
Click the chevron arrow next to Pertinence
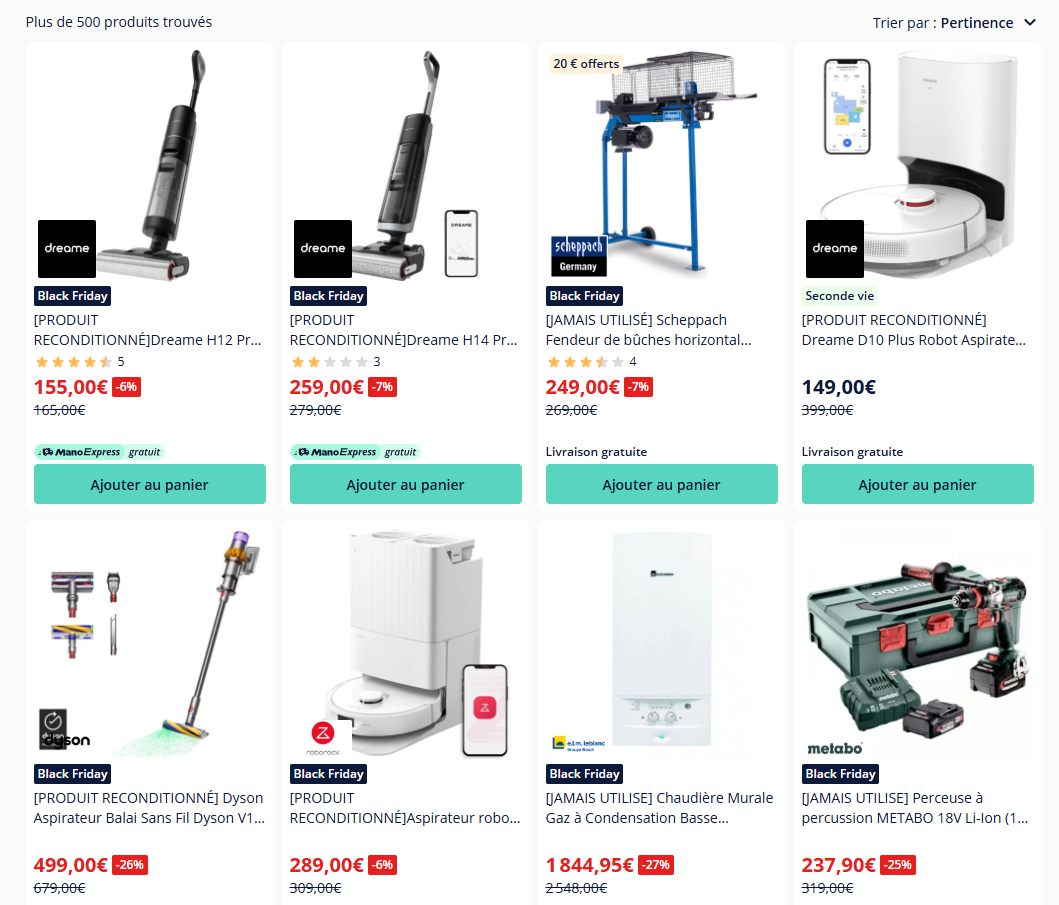click(1029, 22)
